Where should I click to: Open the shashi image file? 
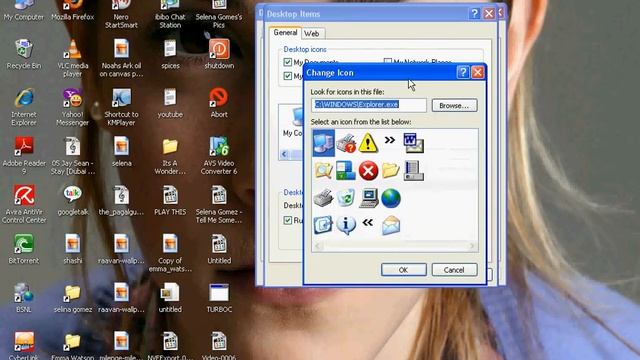73,249
